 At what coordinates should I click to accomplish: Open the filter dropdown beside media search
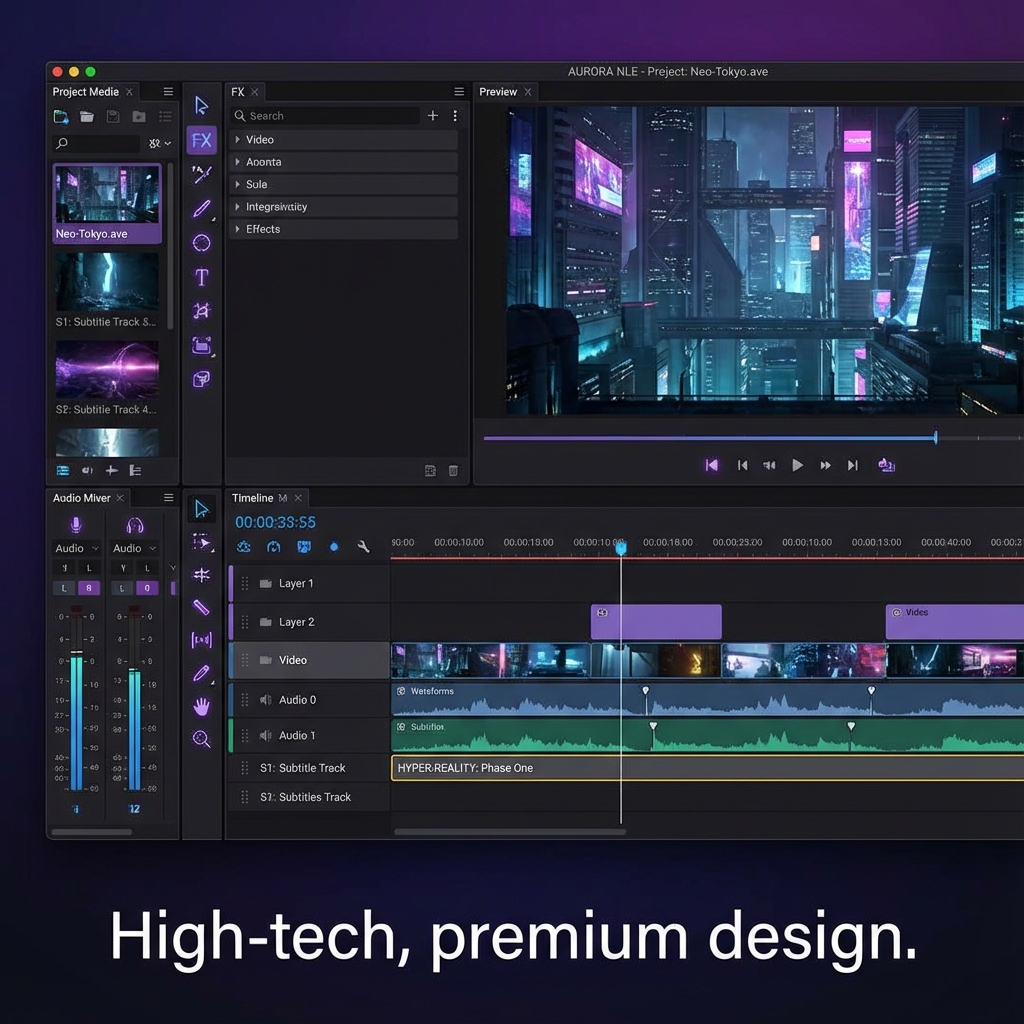point(159,143)
